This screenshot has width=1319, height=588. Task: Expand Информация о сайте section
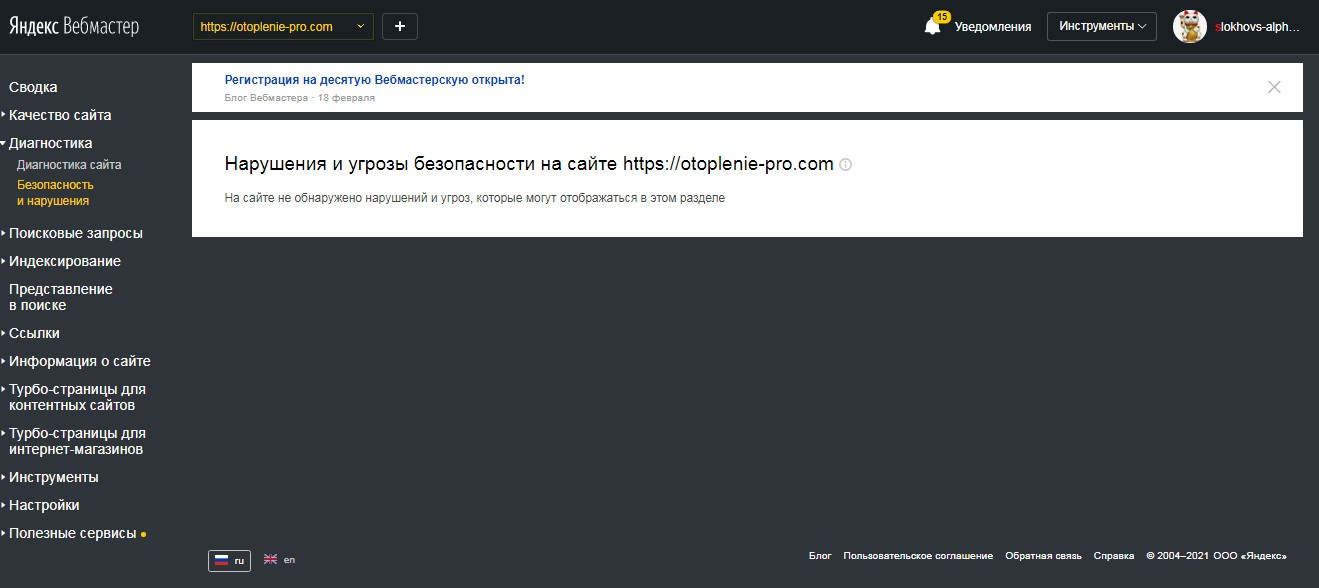click(x=80, y=361)
